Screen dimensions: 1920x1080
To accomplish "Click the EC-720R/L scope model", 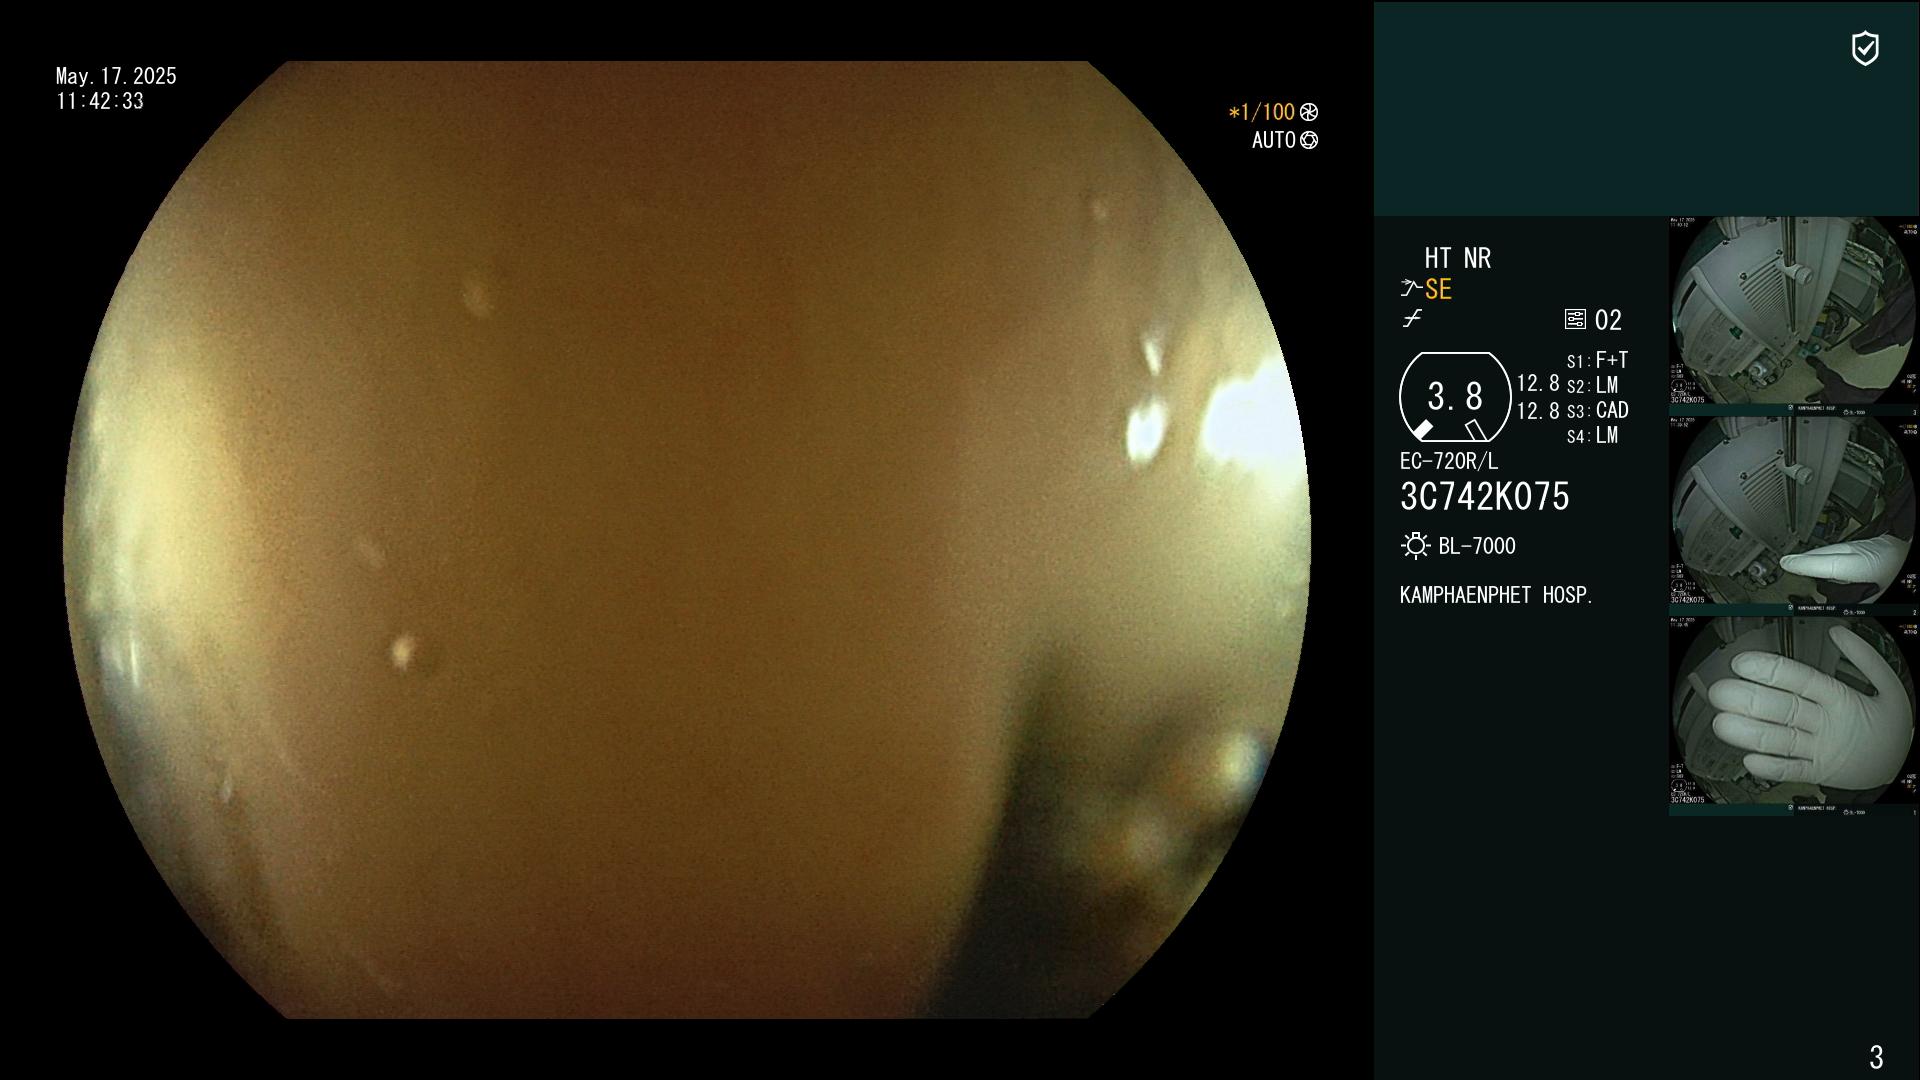I will point(1449,461).
